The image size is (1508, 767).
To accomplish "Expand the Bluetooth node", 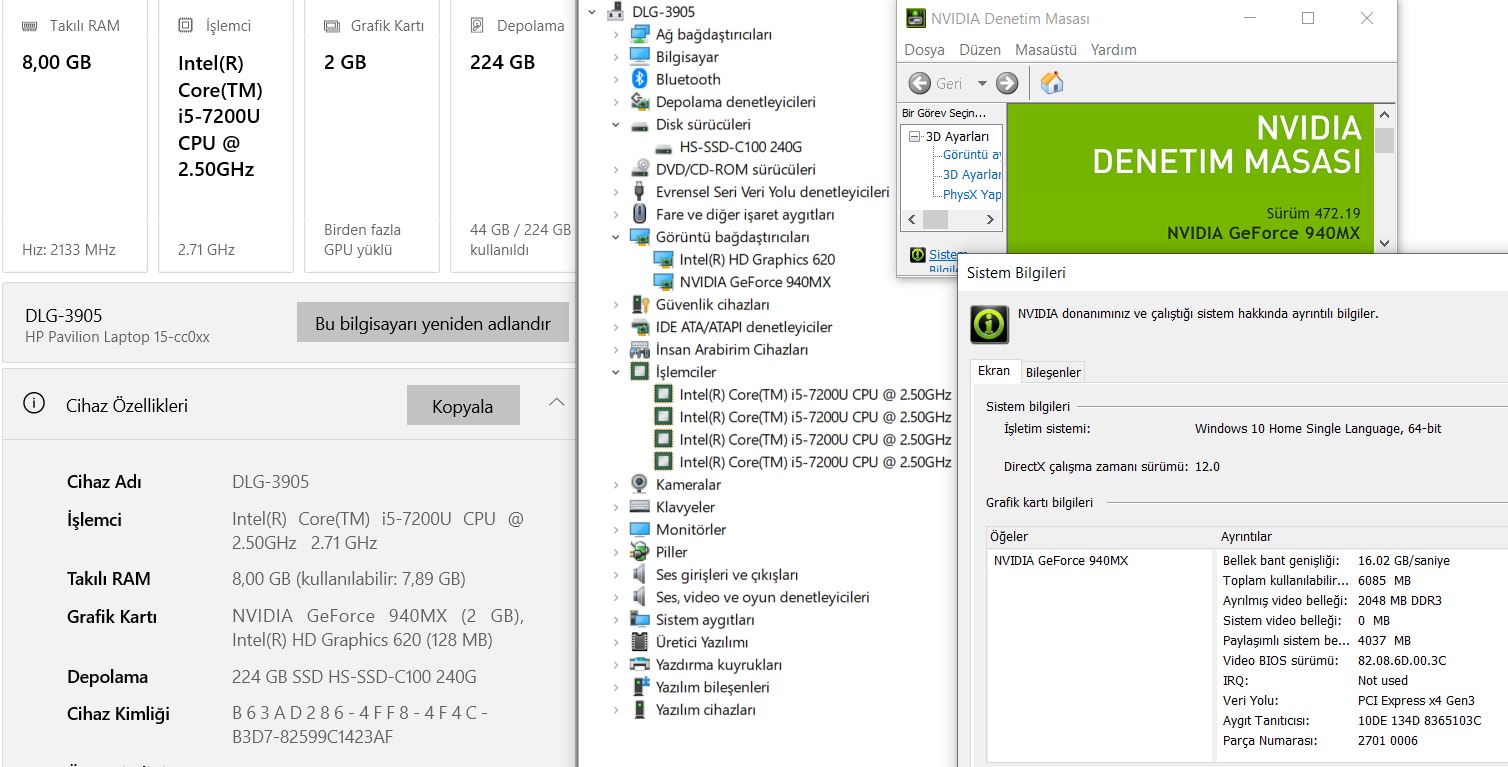I will click(x=616, y=79).
